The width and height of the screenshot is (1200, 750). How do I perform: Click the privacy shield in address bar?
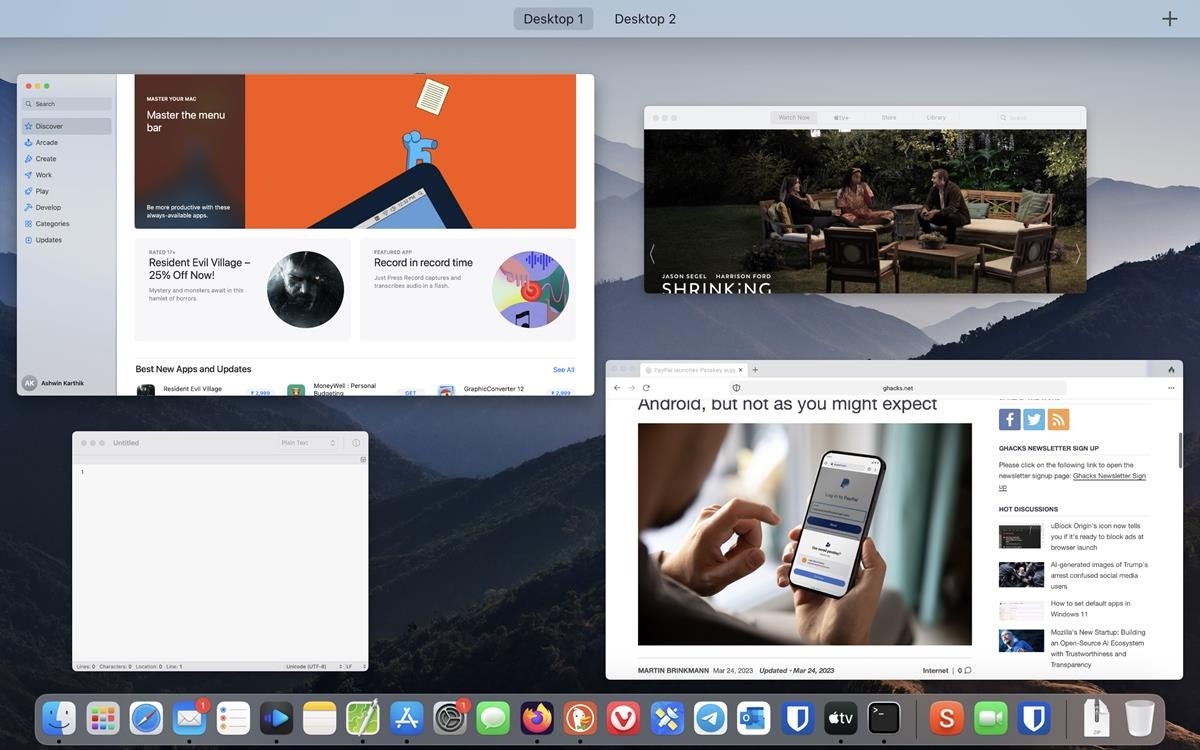736,388
